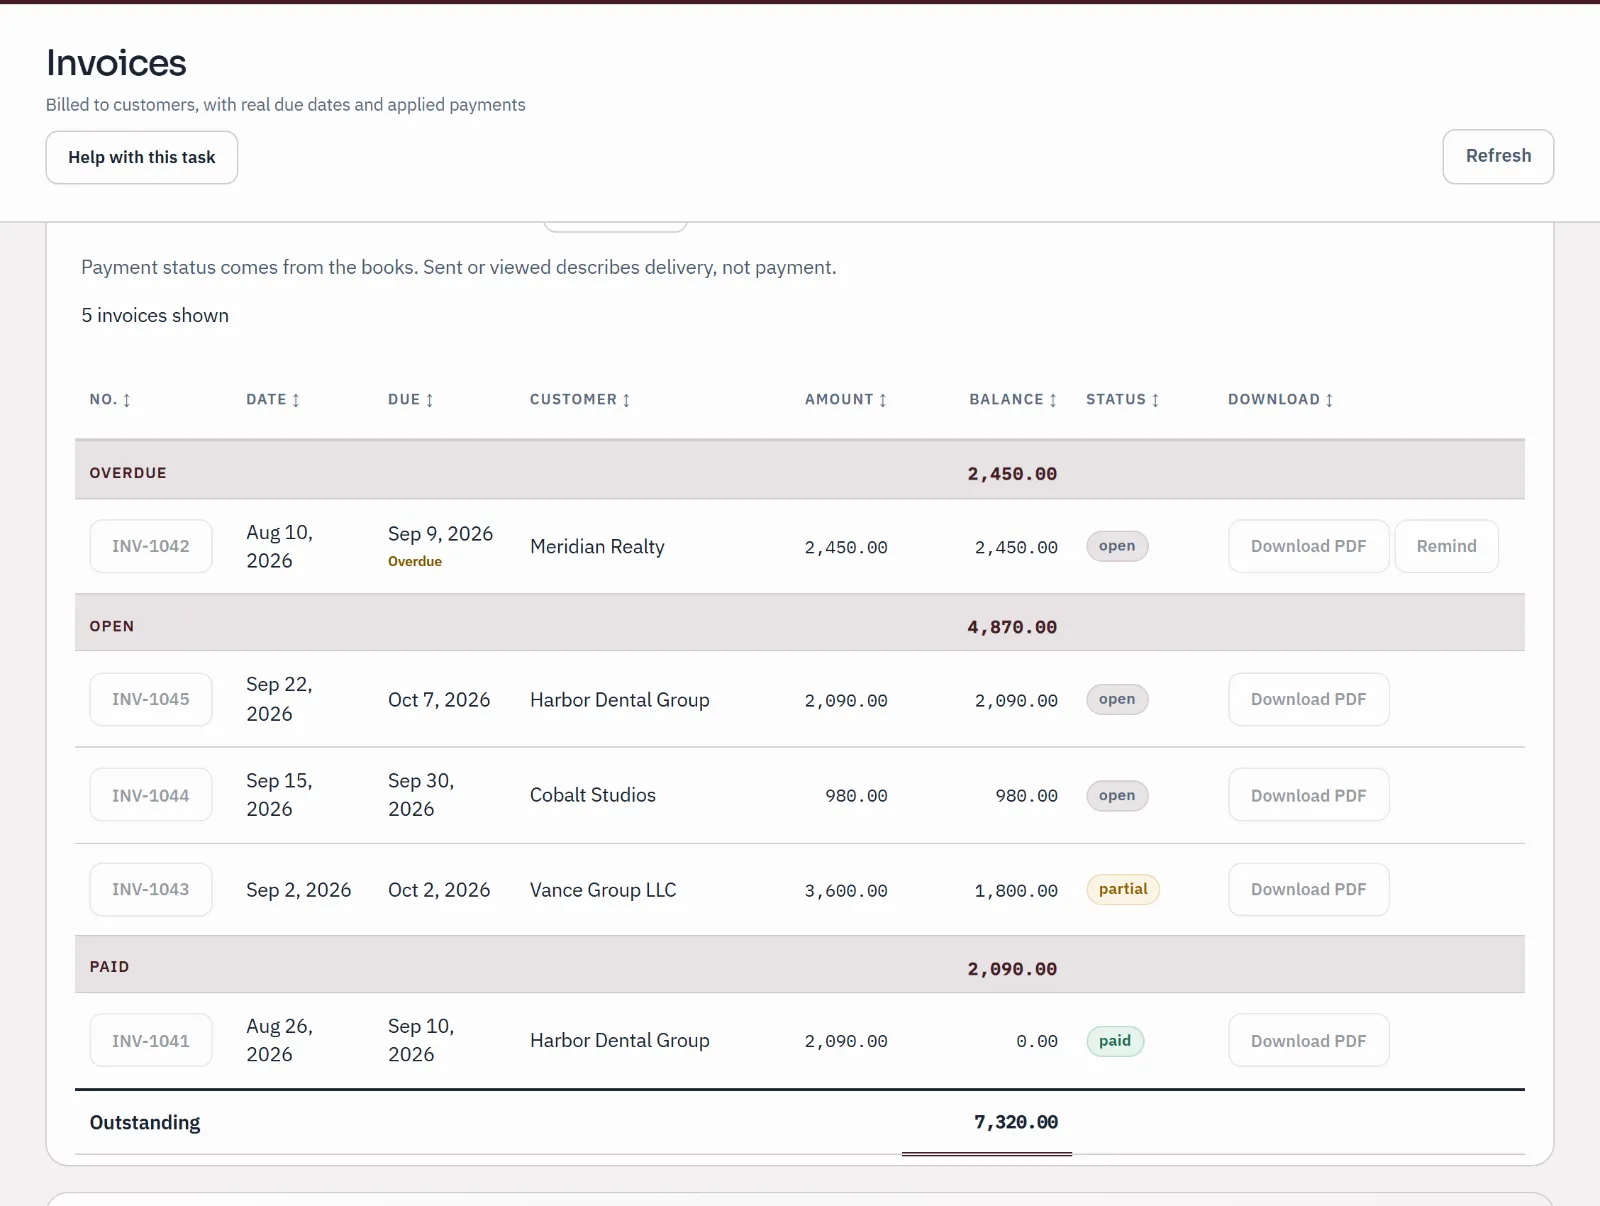Download PDF for Vance Group LLC invoice

point(1308,889)
